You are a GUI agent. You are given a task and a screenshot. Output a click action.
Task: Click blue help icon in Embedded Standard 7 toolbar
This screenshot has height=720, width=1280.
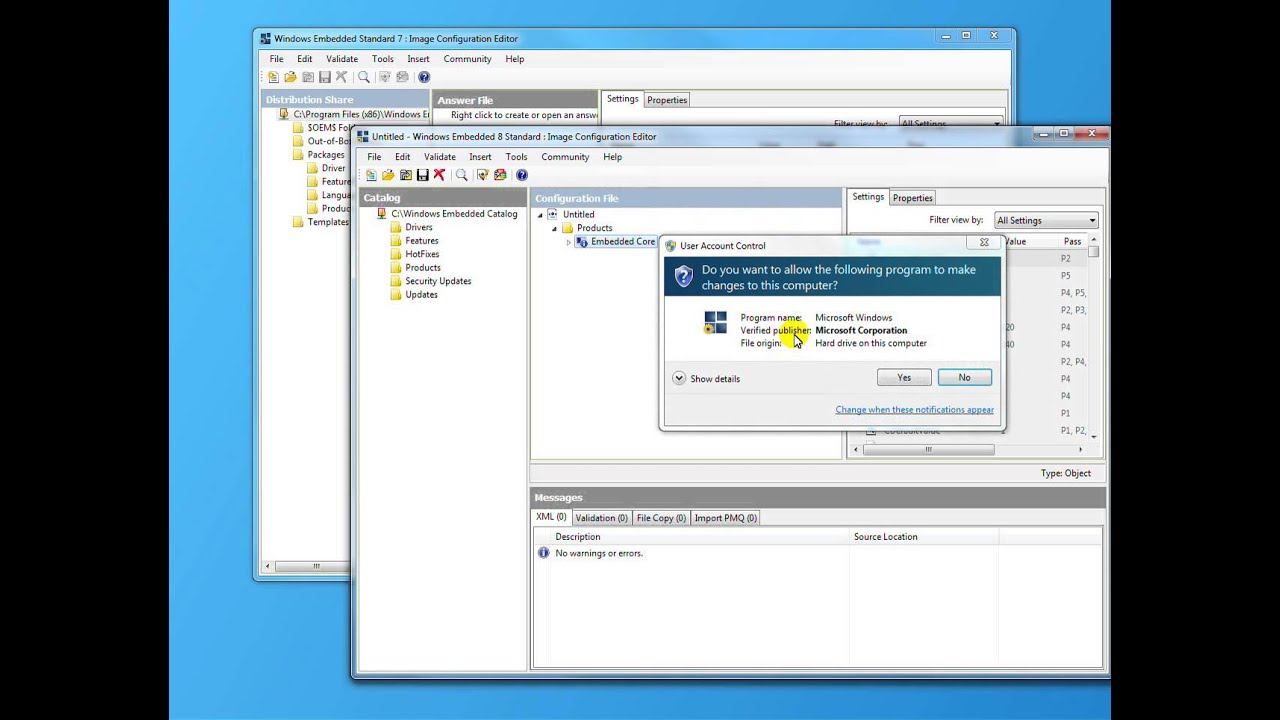[424, 77]
